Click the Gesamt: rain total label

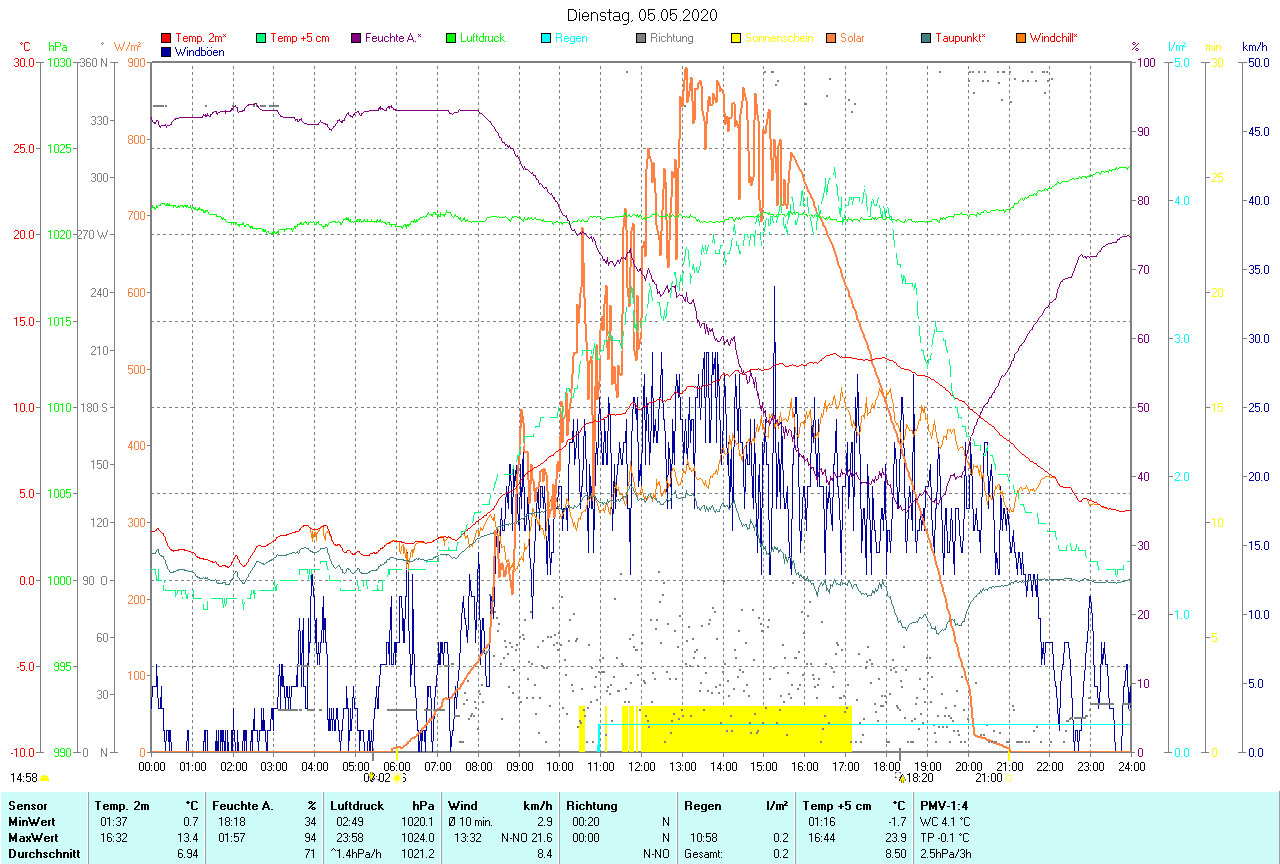pos(703,854)
